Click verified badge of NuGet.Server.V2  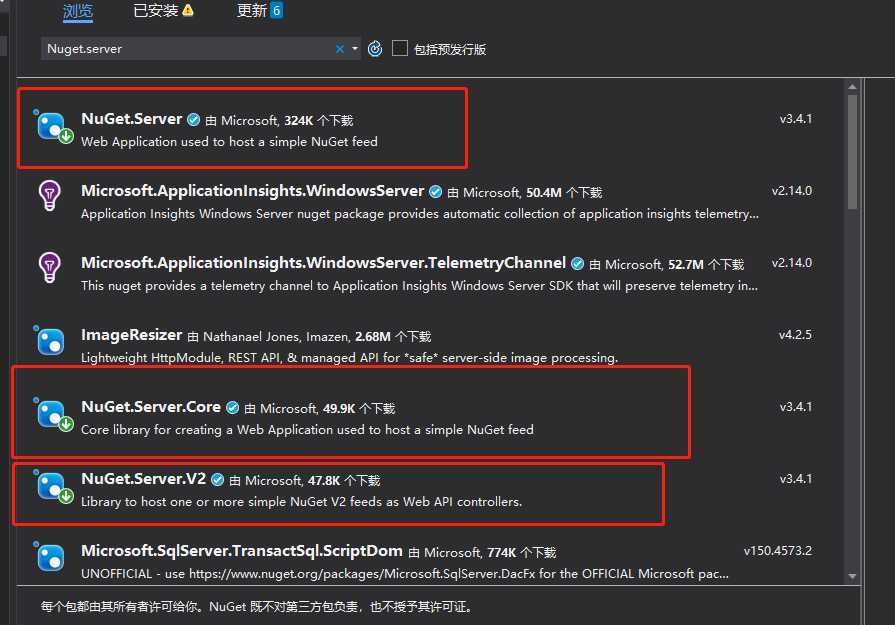click(217, 479)
